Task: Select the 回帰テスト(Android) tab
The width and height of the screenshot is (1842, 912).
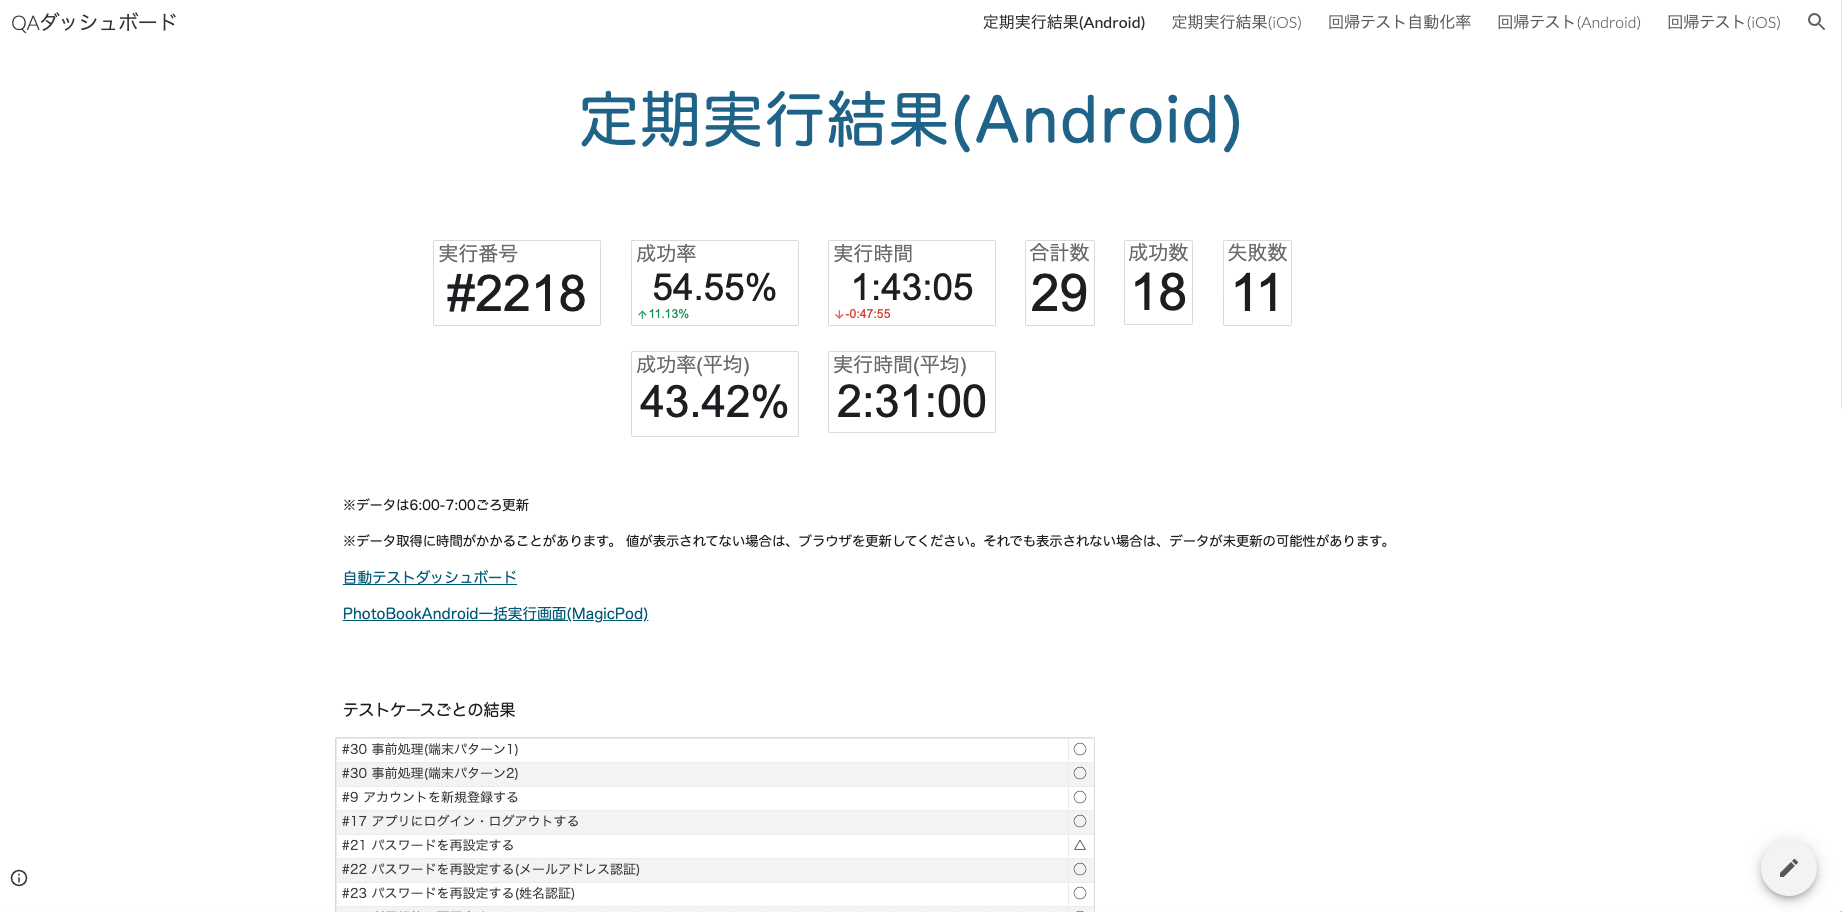Action: [1568, 22]
